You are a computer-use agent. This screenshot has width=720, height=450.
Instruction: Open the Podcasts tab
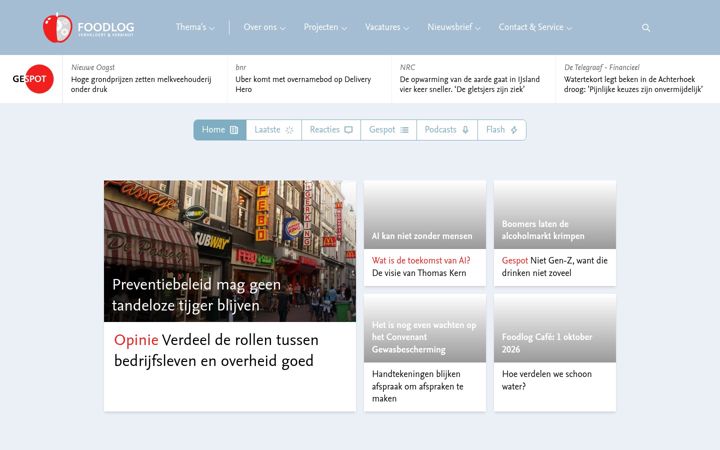pos(447,130)
